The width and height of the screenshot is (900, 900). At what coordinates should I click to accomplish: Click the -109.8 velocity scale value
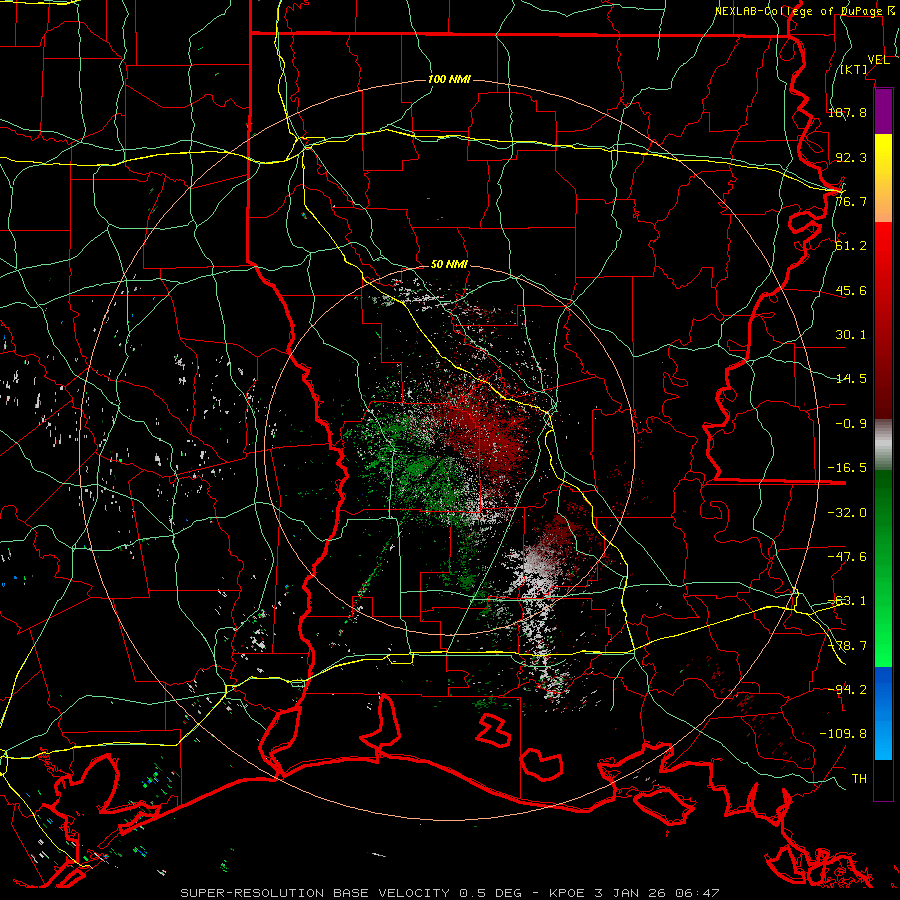[843, 734]
